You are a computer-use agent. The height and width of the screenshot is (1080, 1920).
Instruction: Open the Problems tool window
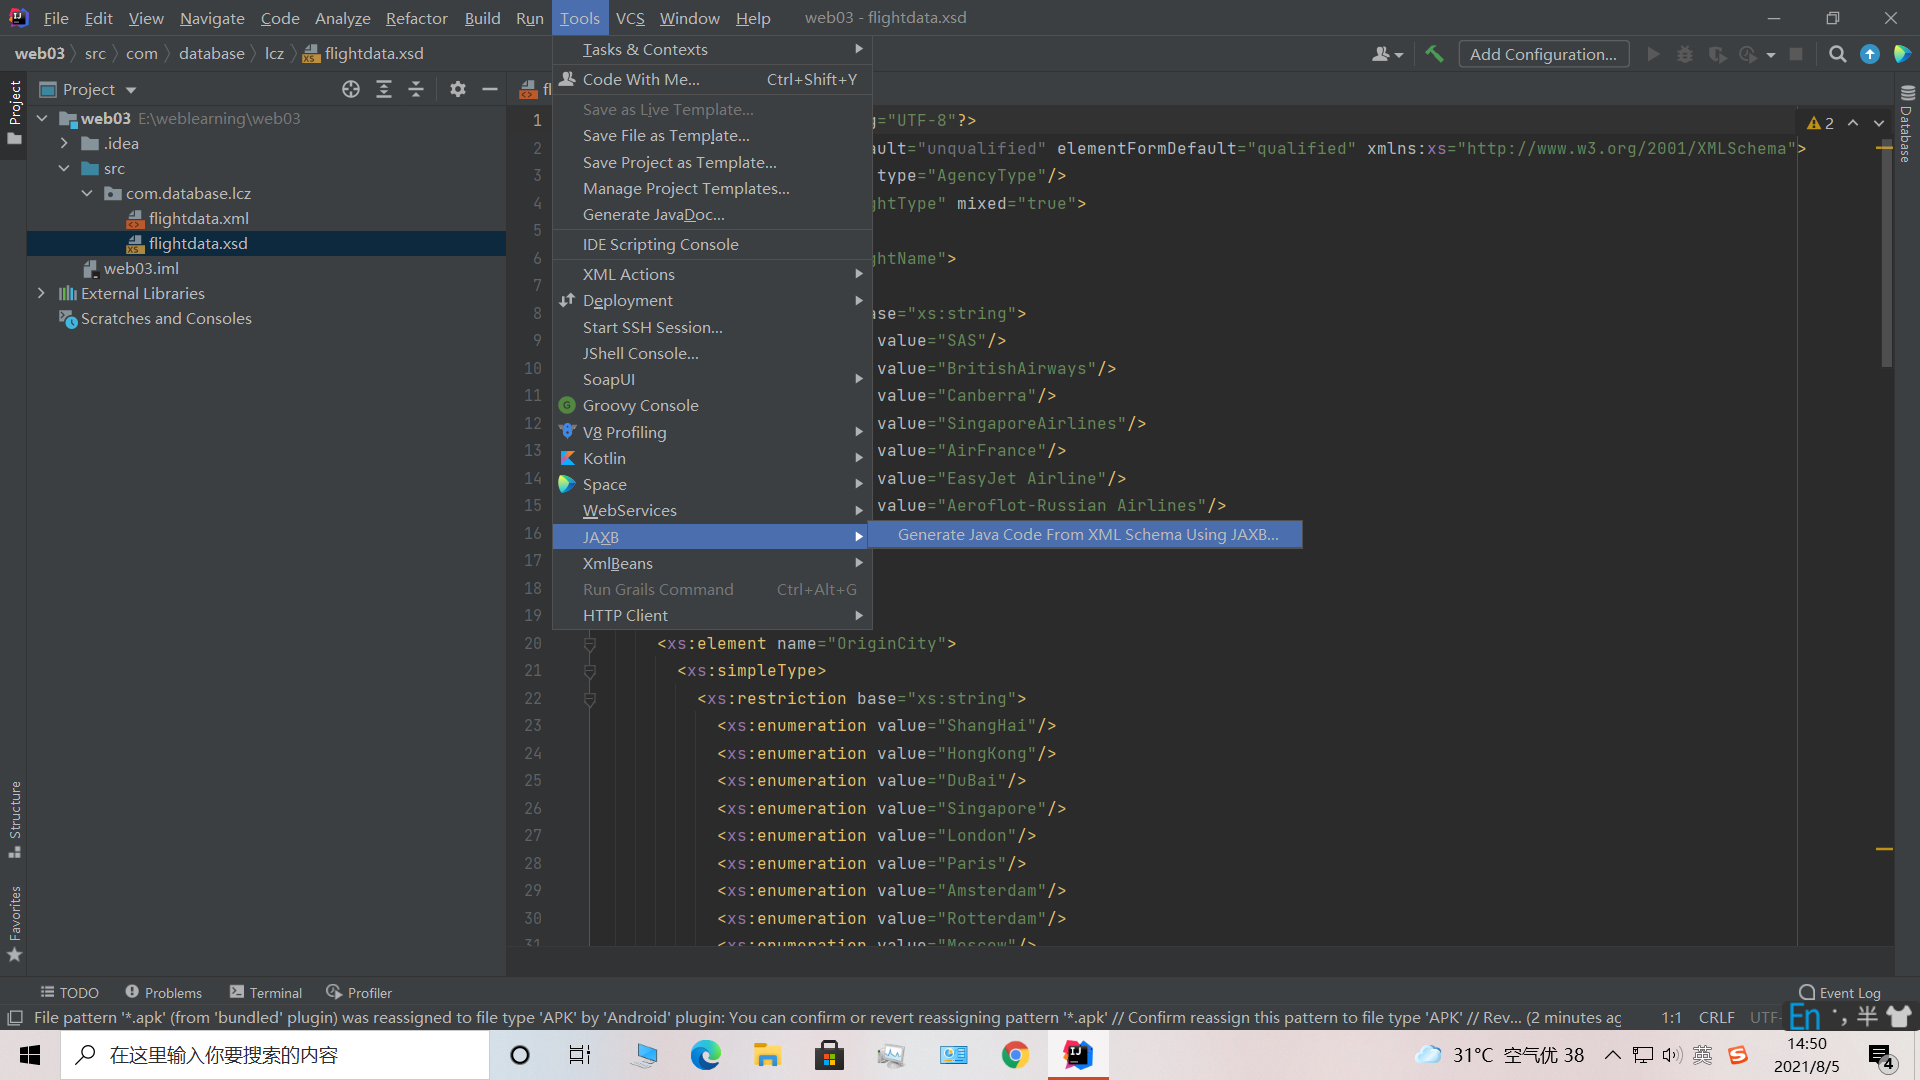pyautogui.click(x=163, y=993)
